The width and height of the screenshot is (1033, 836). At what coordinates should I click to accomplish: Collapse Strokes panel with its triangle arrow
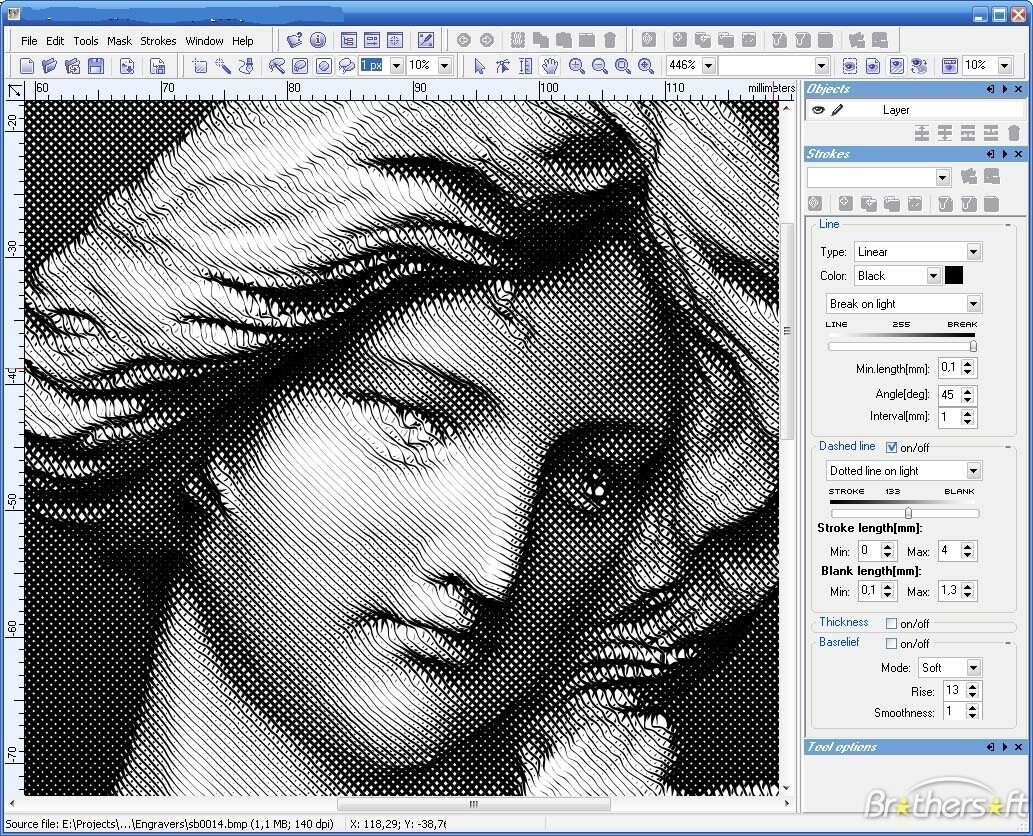(x=1005, y=154)
